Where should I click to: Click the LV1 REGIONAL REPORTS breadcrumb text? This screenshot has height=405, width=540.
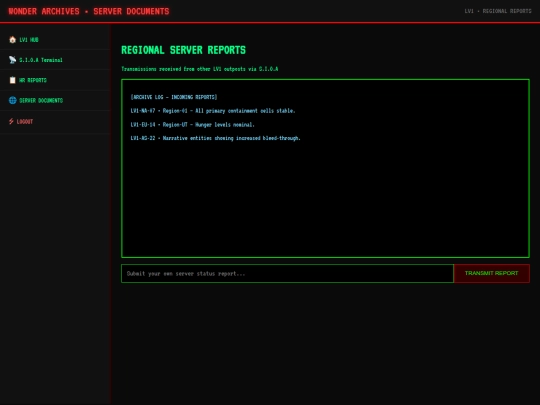498,11
